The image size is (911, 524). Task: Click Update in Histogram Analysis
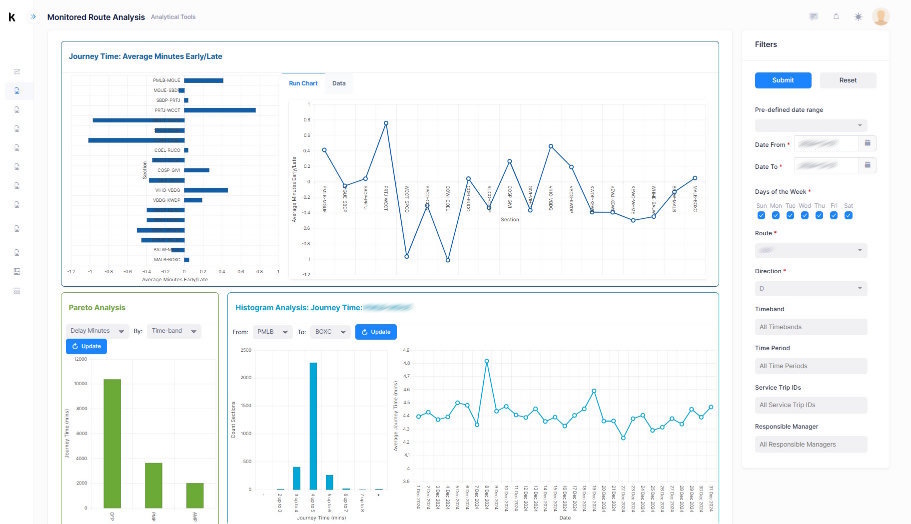coord(375,332)
